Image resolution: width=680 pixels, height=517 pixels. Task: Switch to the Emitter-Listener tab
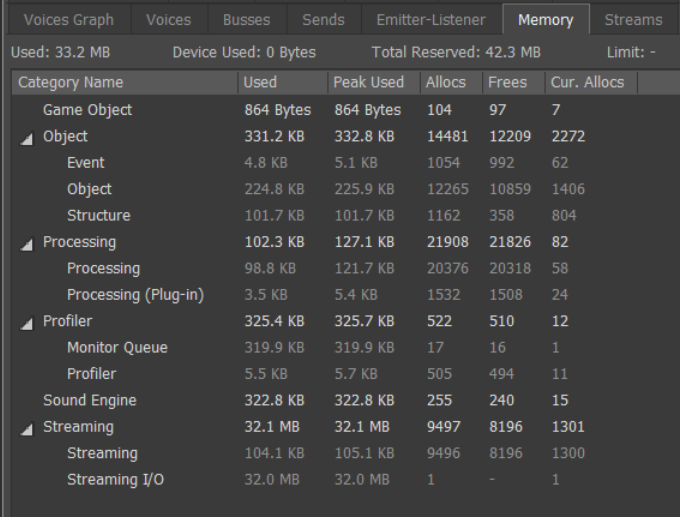430,20
